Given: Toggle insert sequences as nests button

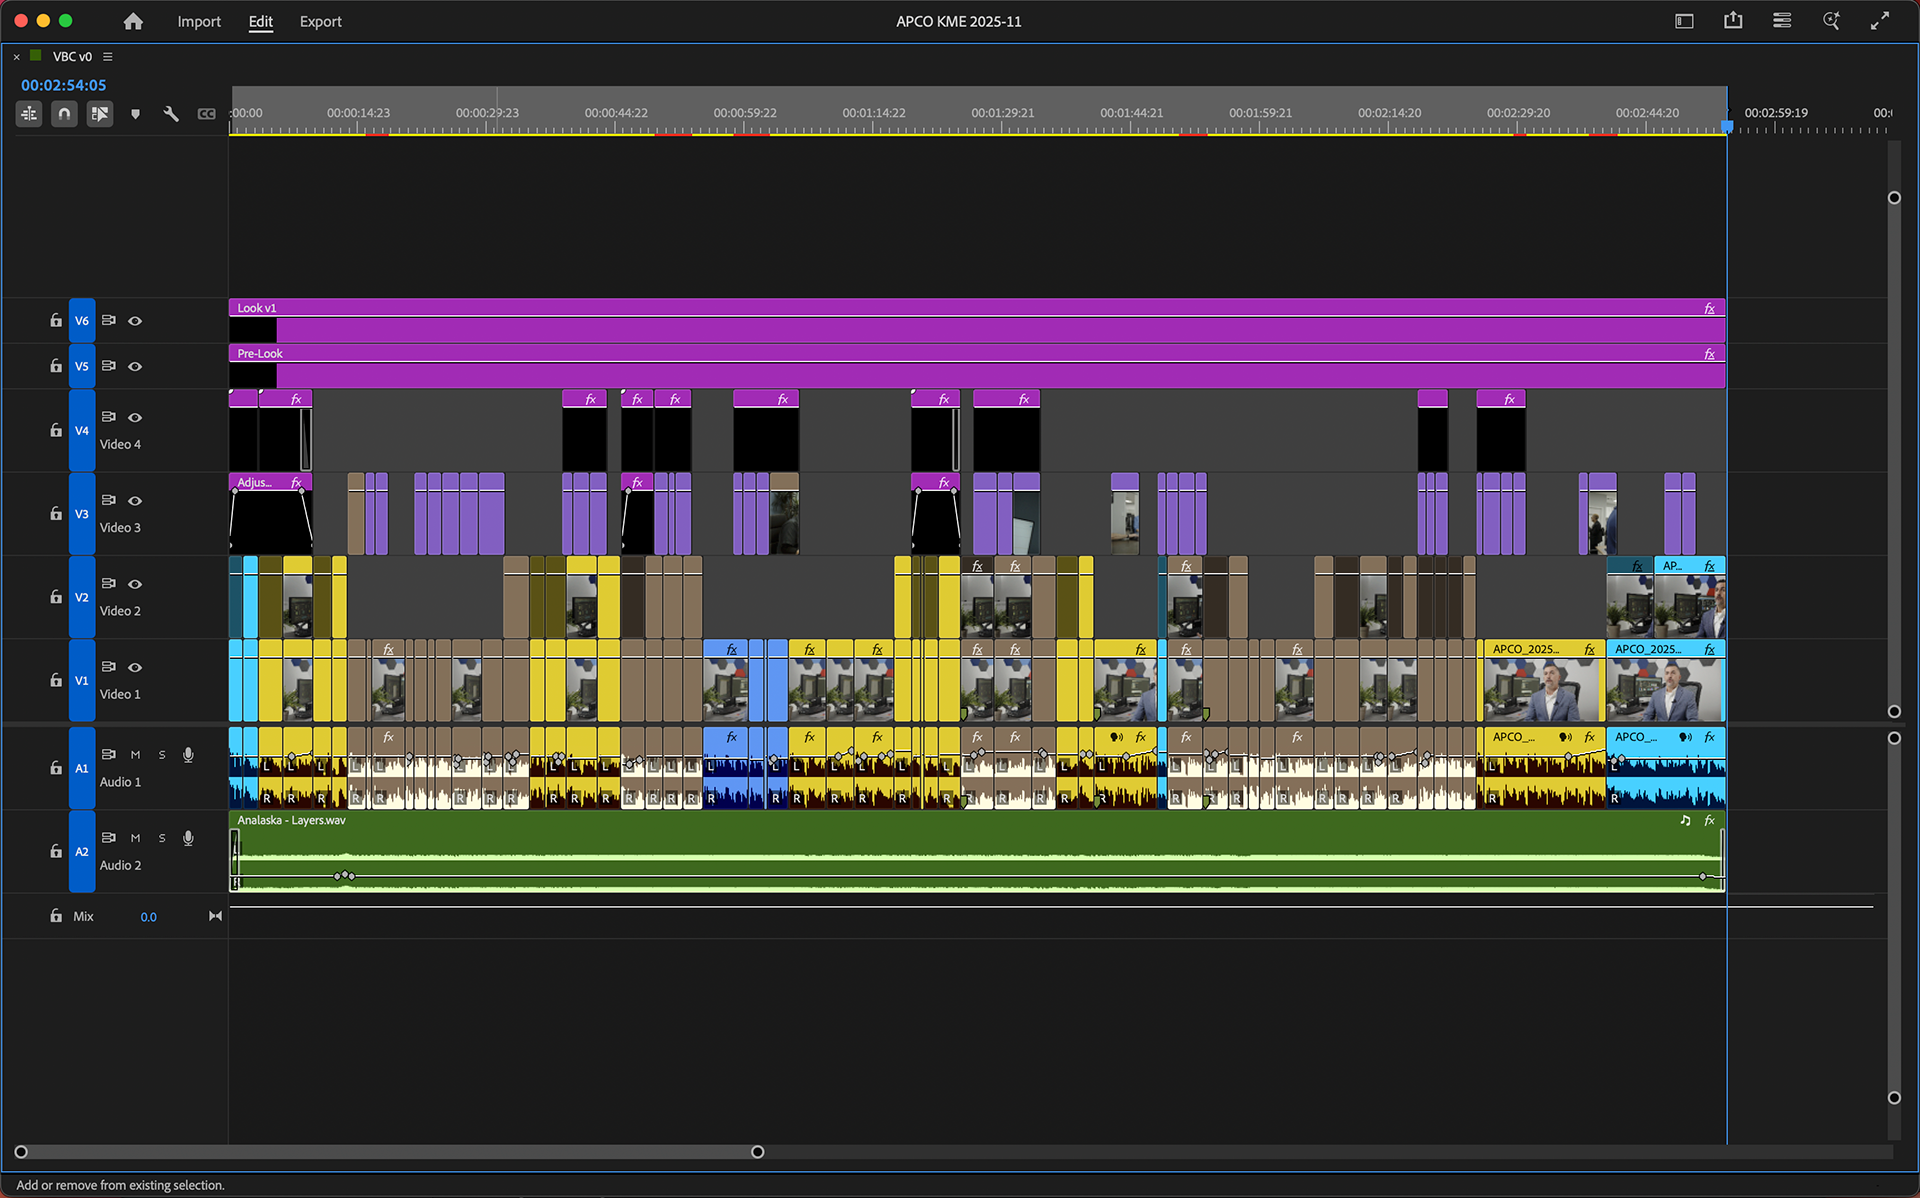Looking at the screenshot, I should [x=29, y=114].
